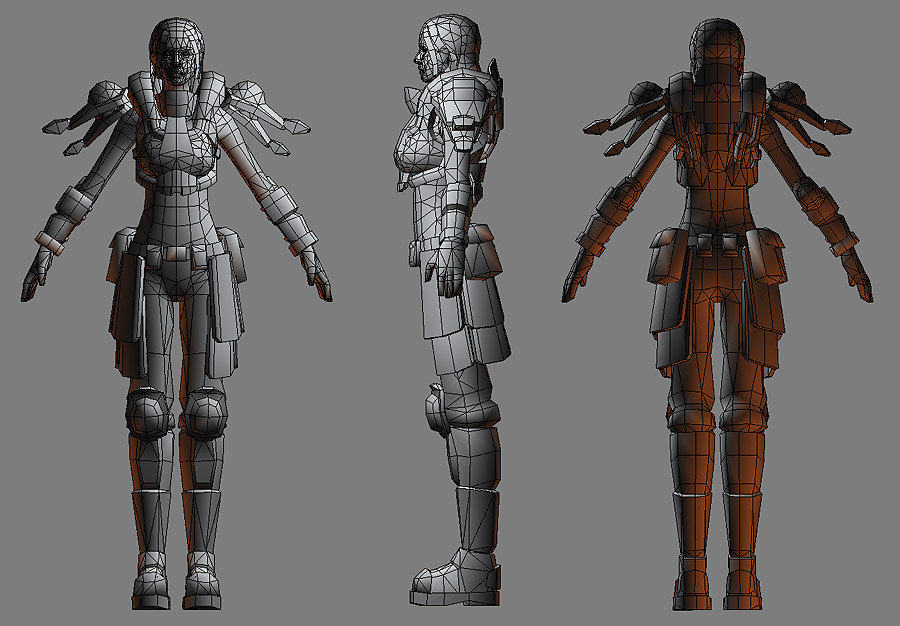The height and width of the screenshot is (626, 900).
Task: Pick the face of the front-view model
Action: [x=177, y=63]
